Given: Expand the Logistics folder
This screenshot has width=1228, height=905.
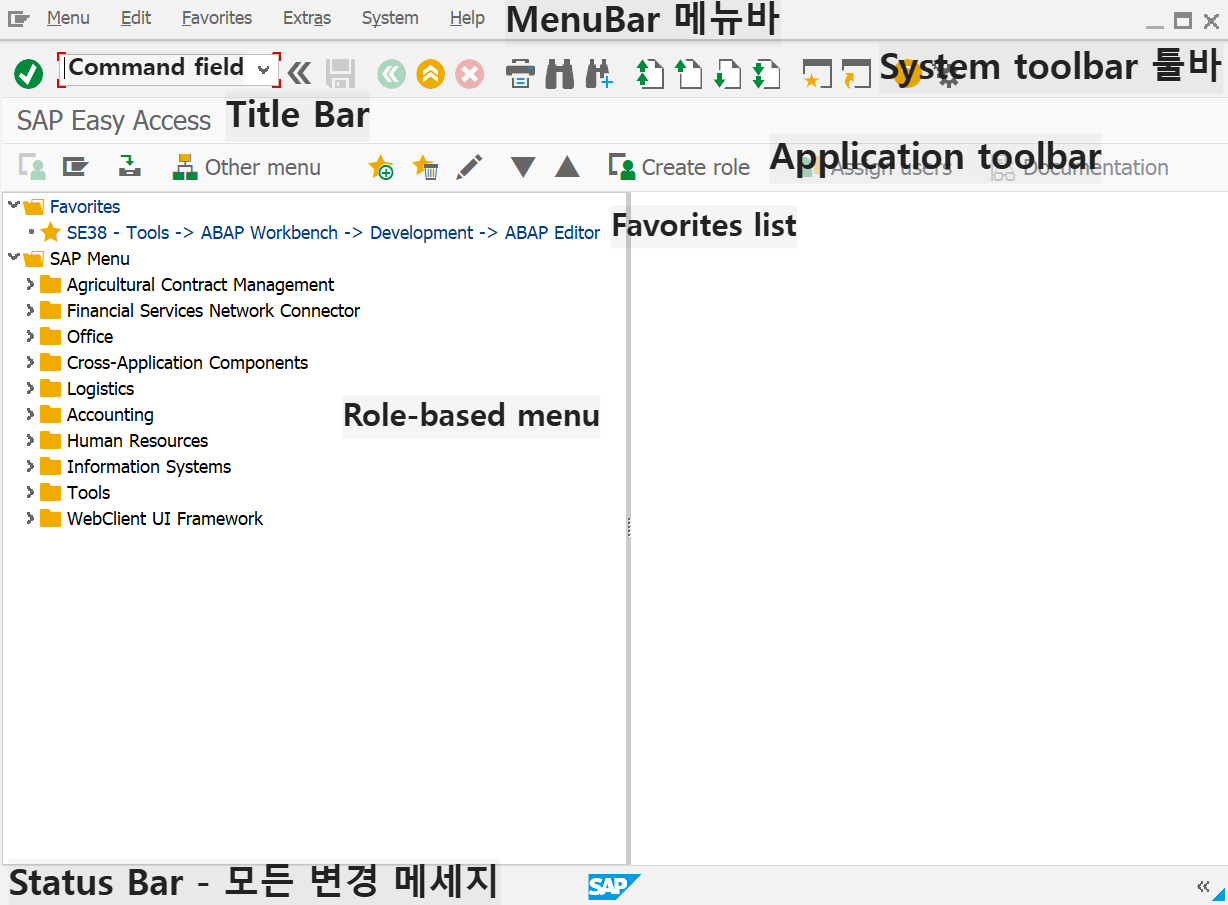Looking at the screenshot, I should point(30,388).
